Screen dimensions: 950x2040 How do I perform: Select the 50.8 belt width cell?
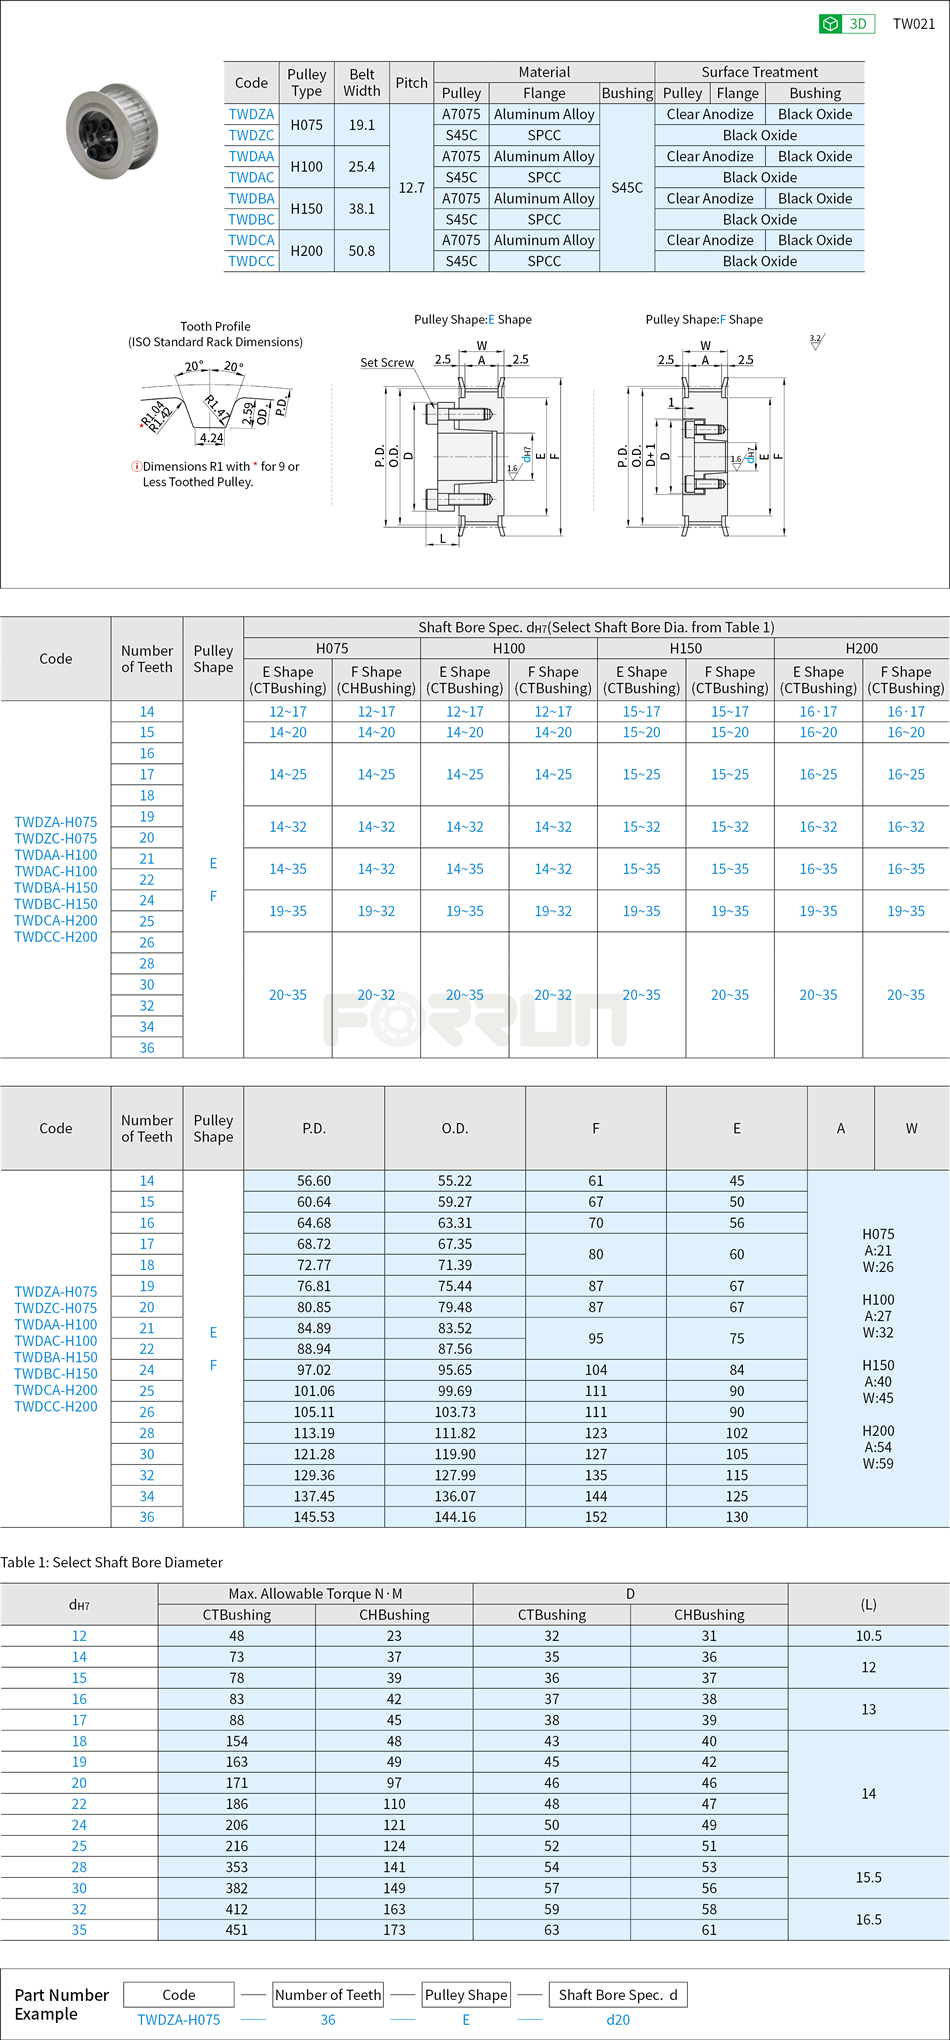tap(361, 251)
